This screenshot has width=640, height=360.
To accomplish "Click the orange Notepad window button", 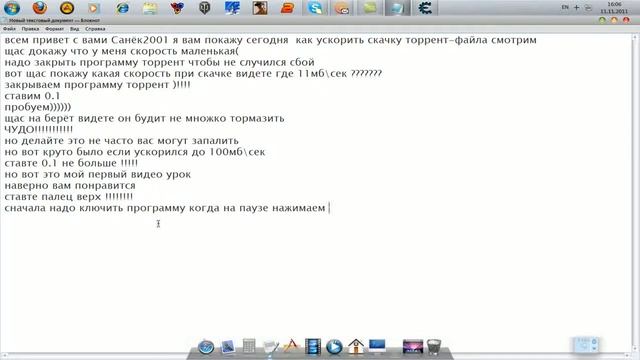I will [614, 20].
